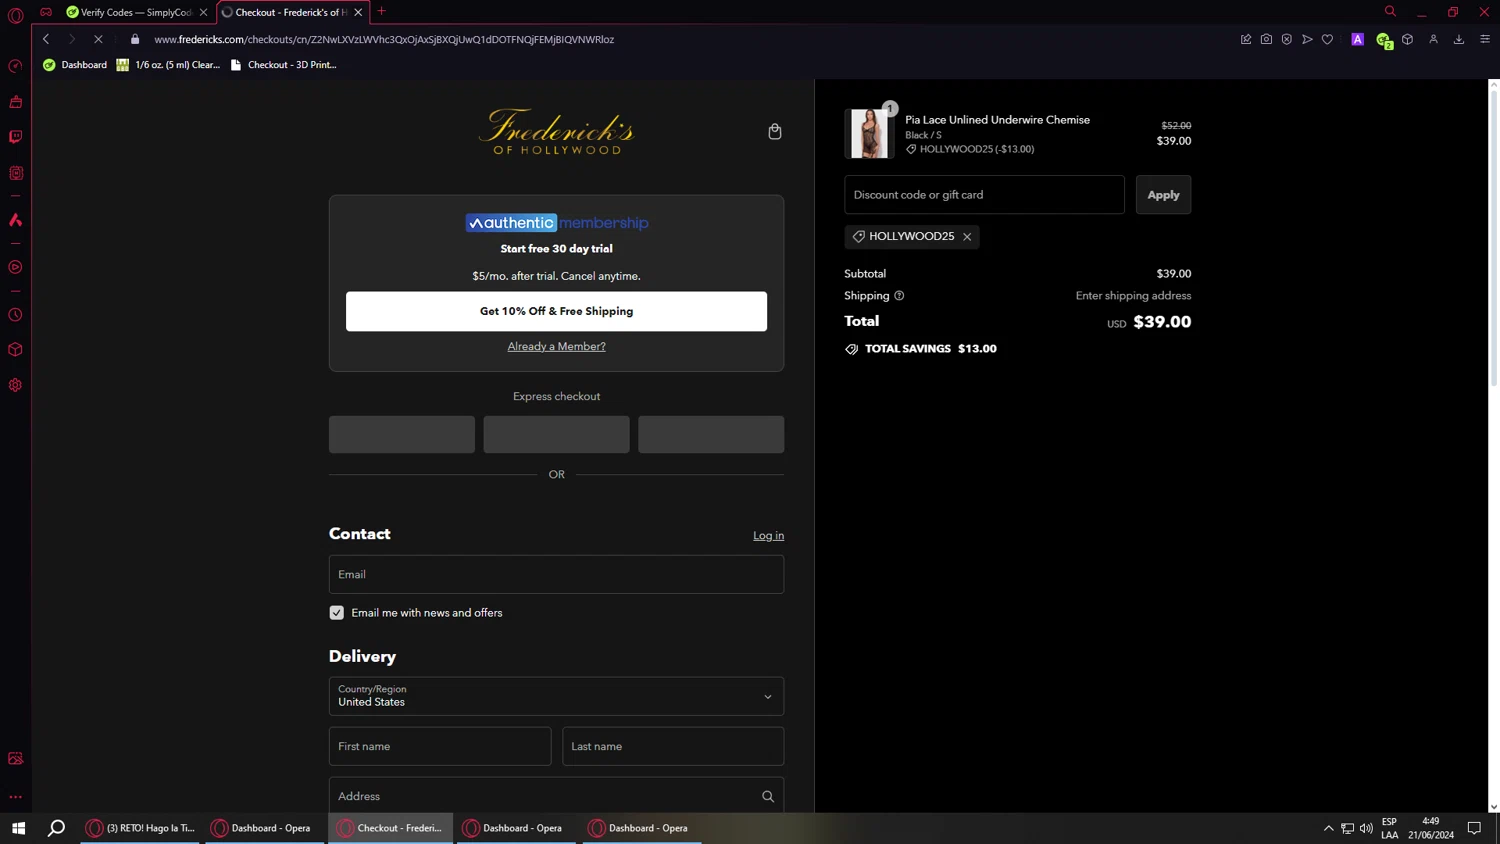
Task: Click the shipping info question icon
Action: click(899, 296)
